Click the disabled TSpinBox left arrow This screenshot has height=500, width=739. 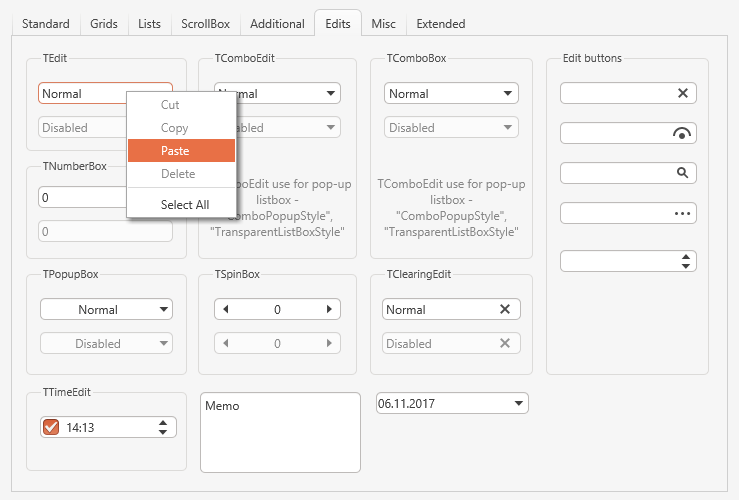[225, 343]
